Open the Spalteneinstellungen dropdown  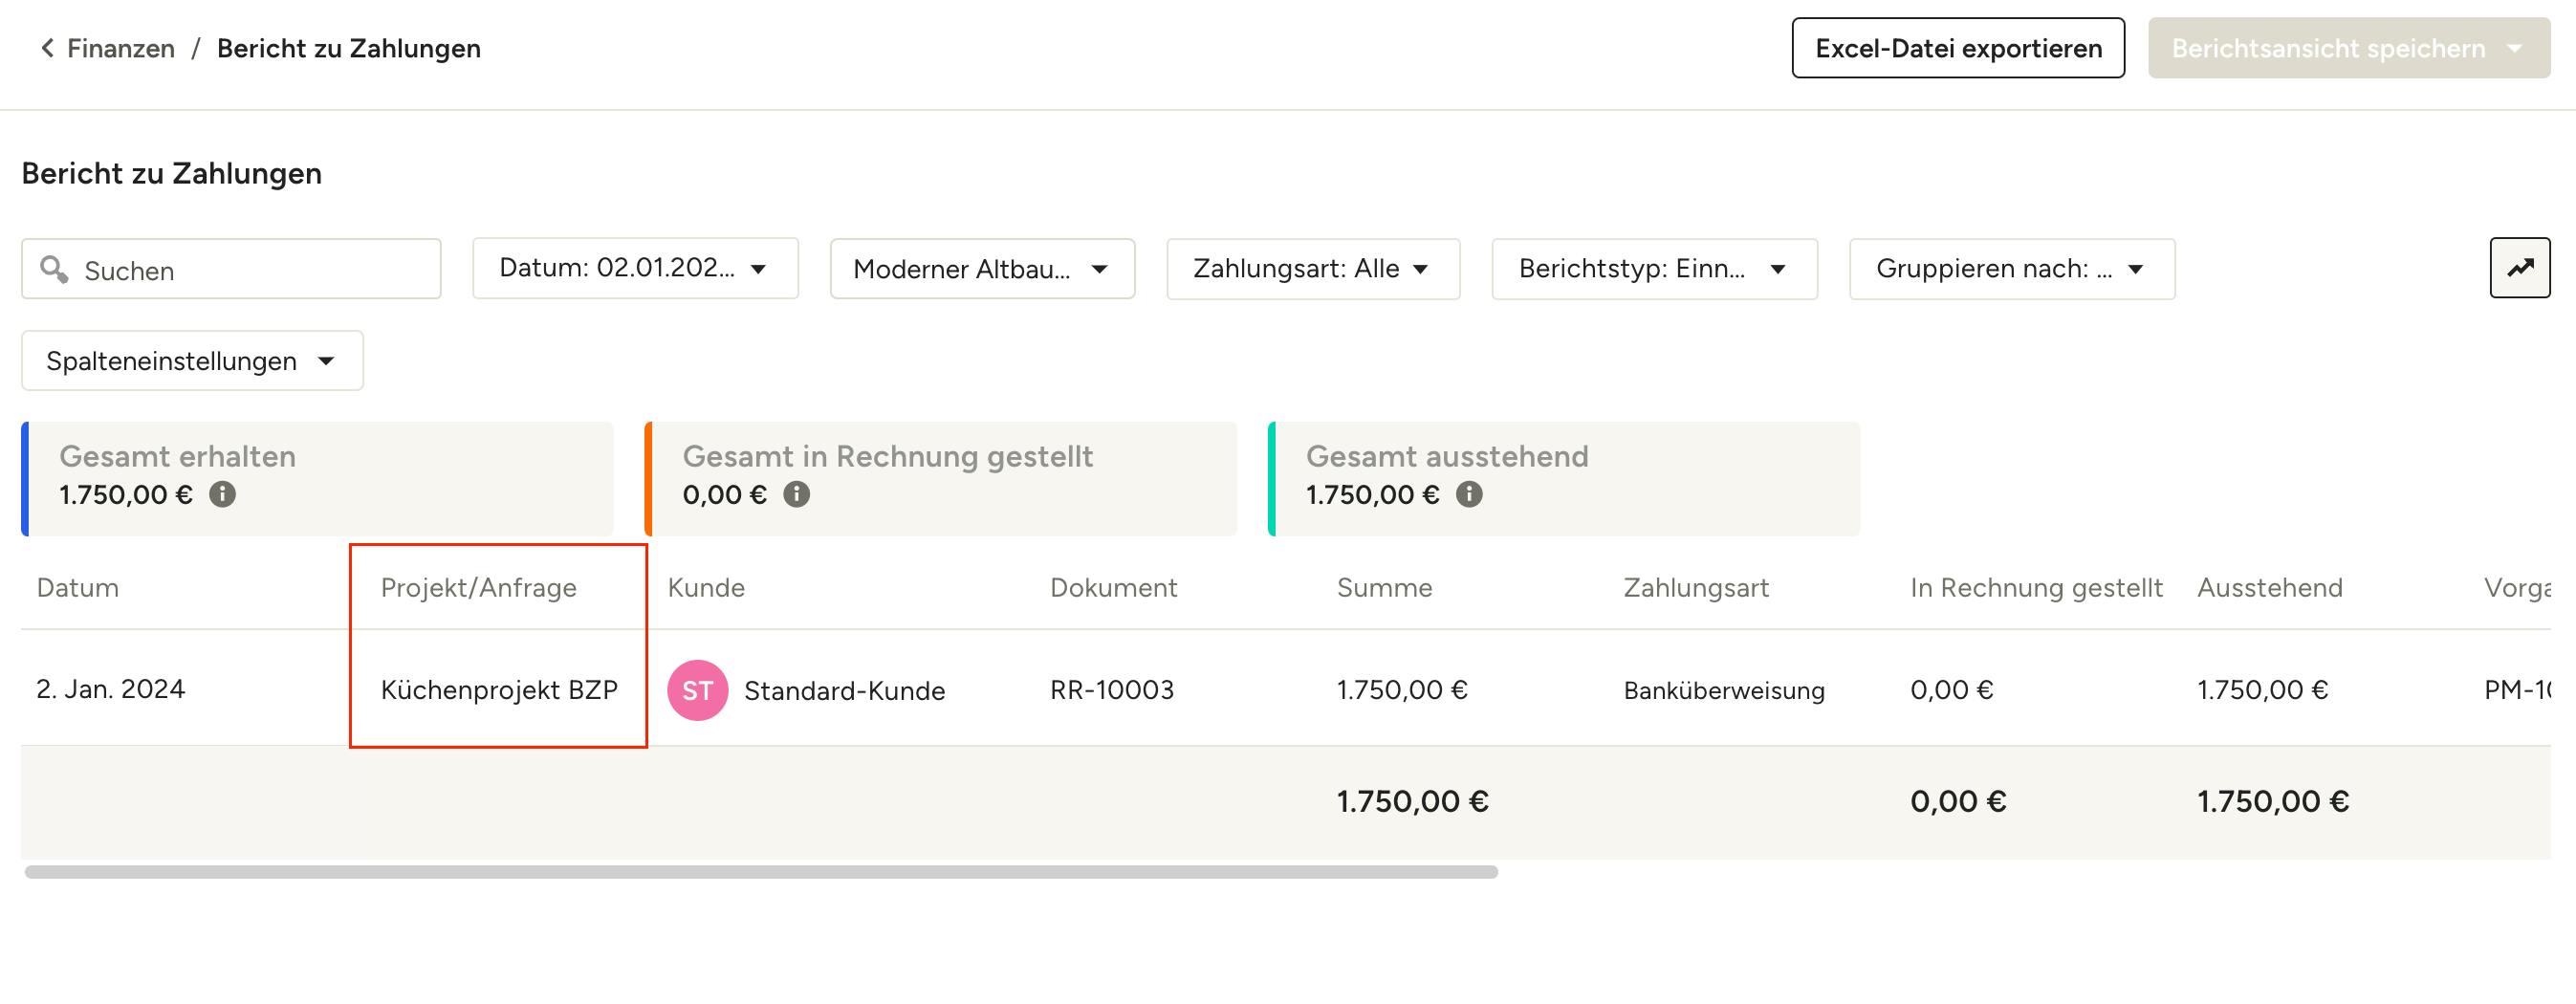coord(192,360)
